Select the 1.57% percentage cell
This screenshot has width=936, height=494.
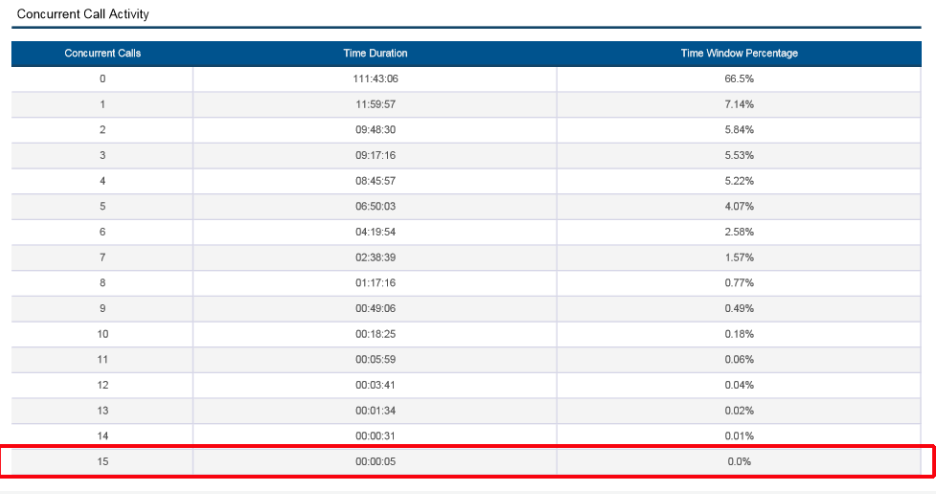click(739, 258)
